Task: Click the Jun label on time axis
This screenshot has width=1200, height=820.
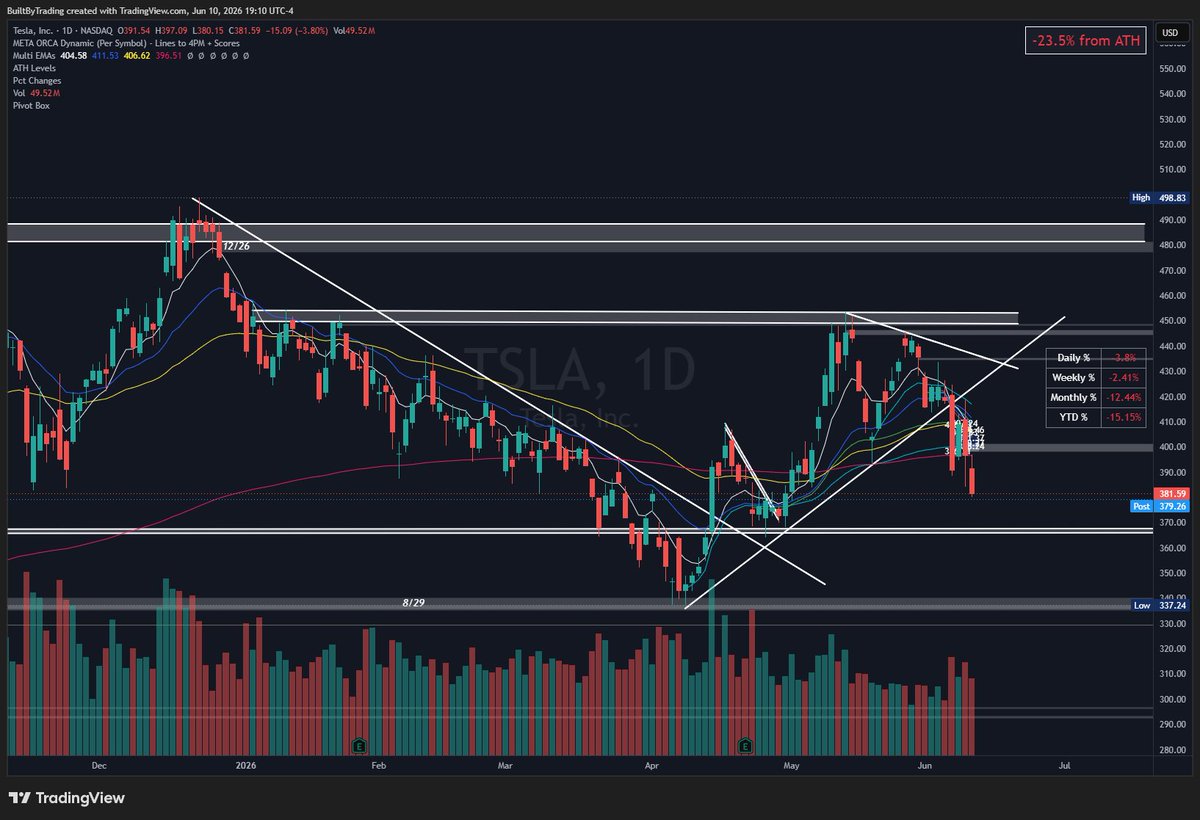Action: pyautogui.click(x=924, y=766)
